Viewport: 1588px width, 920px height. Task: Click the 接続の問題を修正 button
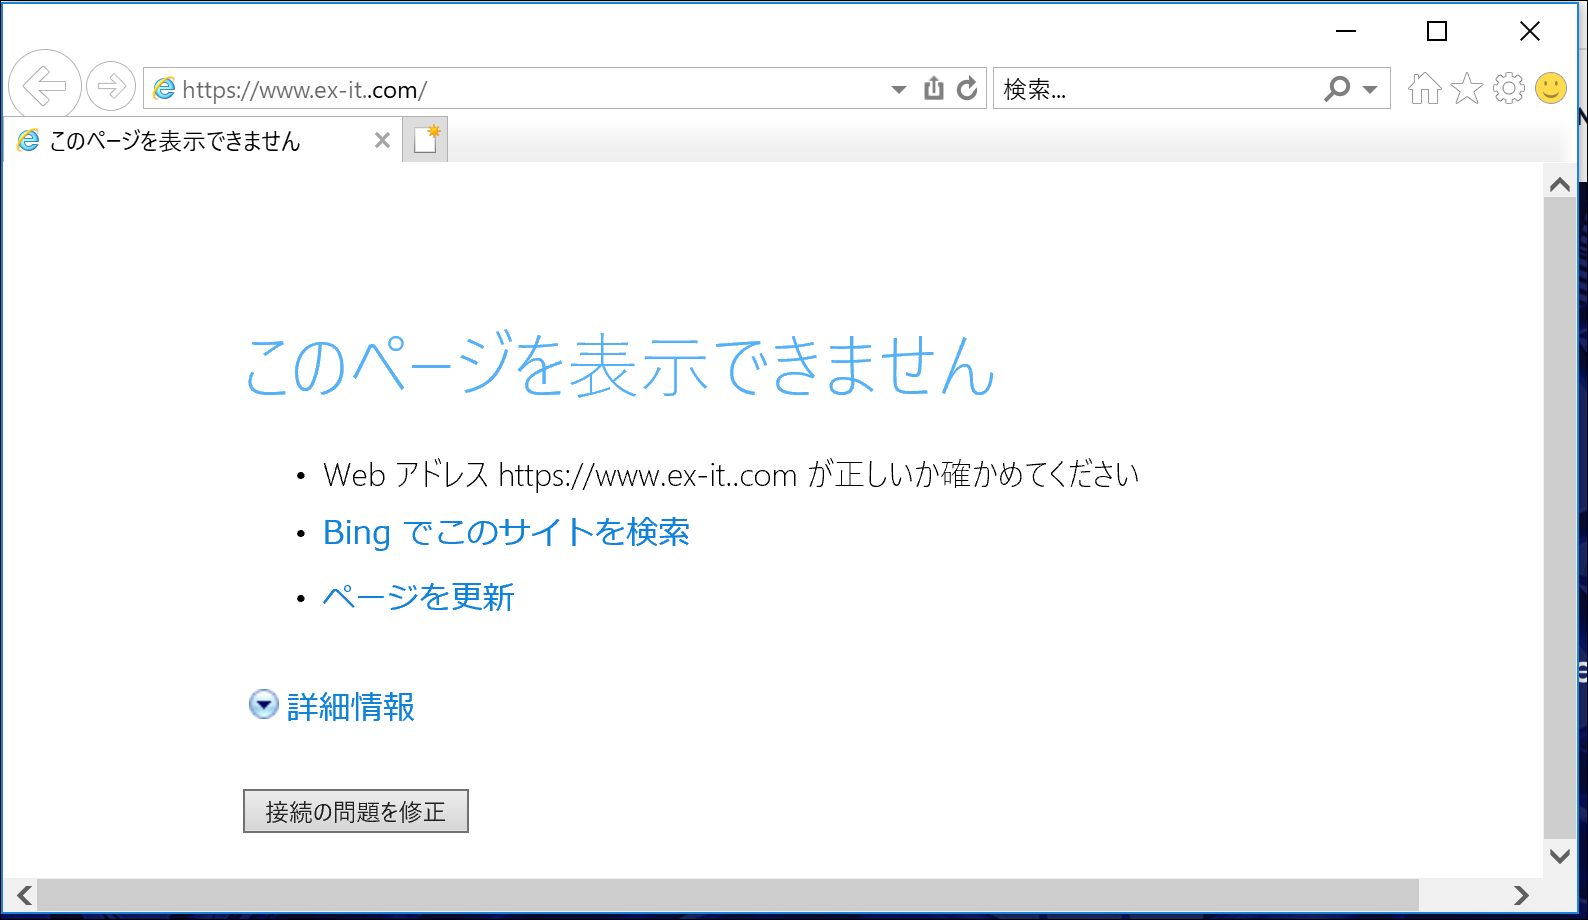[356, 811]
